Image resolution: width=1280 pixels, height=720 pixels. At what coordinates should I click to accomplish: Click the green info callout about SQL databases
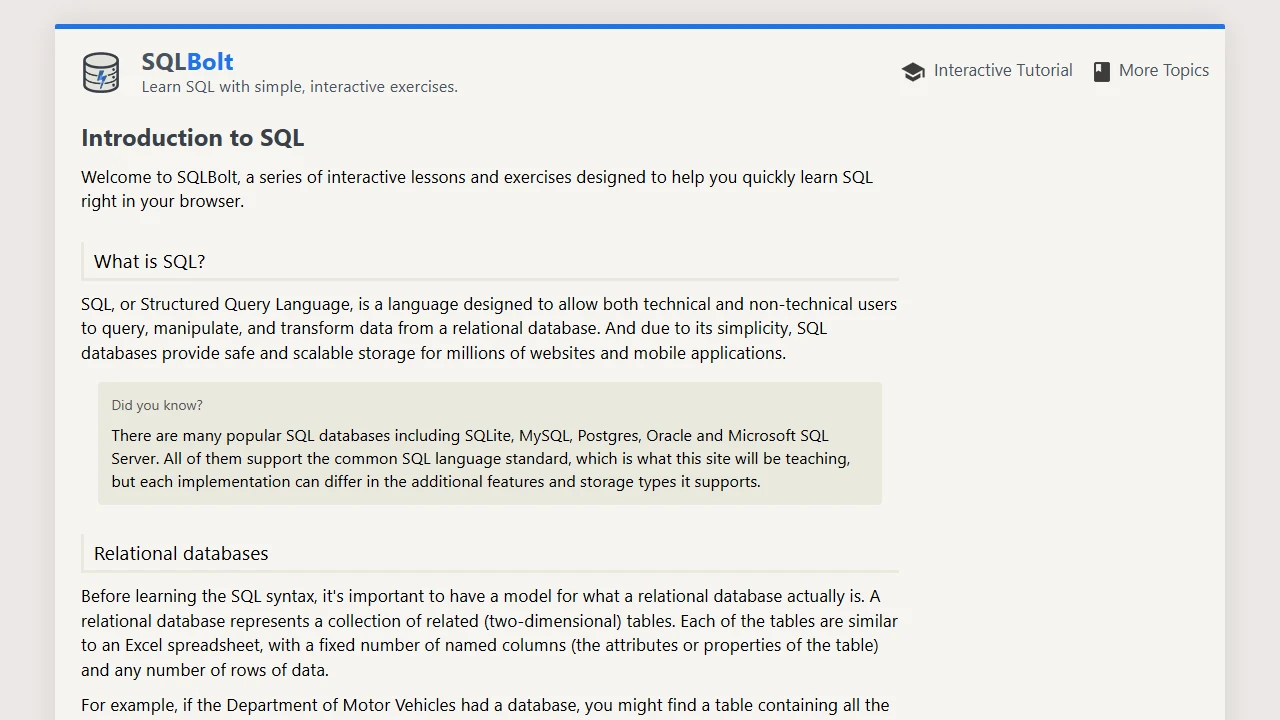(x=489, y=443)
